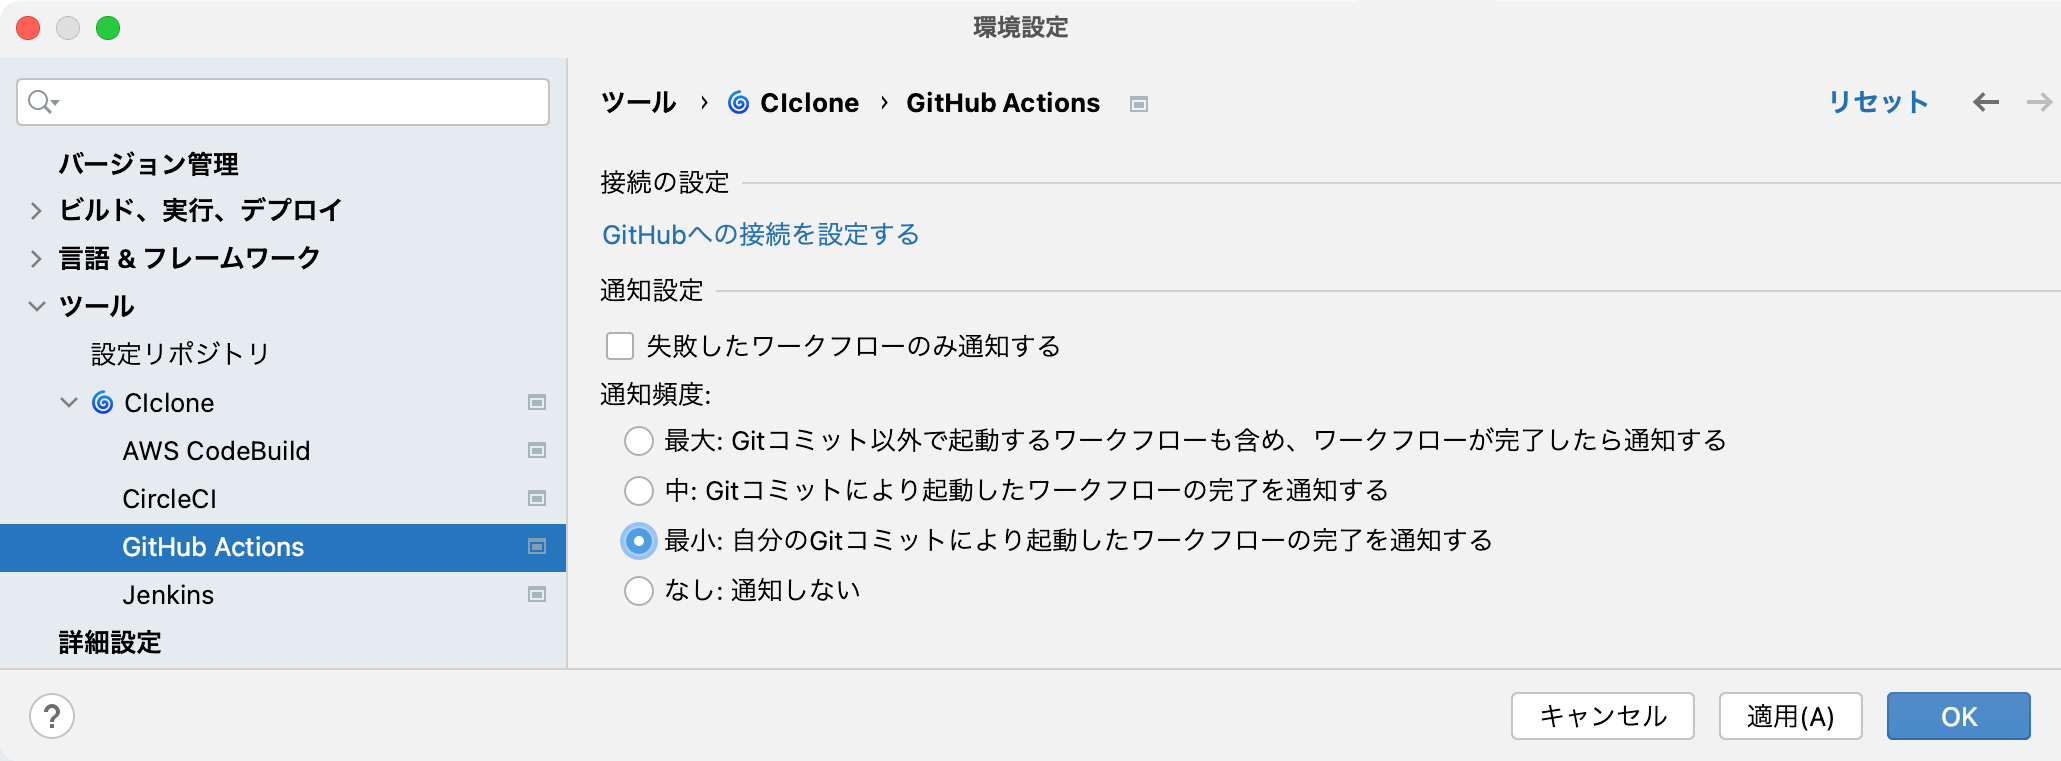This screenshot has height=761, width=2061.
Task: Click the back arrow next to リセット
Action: pos(1986,102)
